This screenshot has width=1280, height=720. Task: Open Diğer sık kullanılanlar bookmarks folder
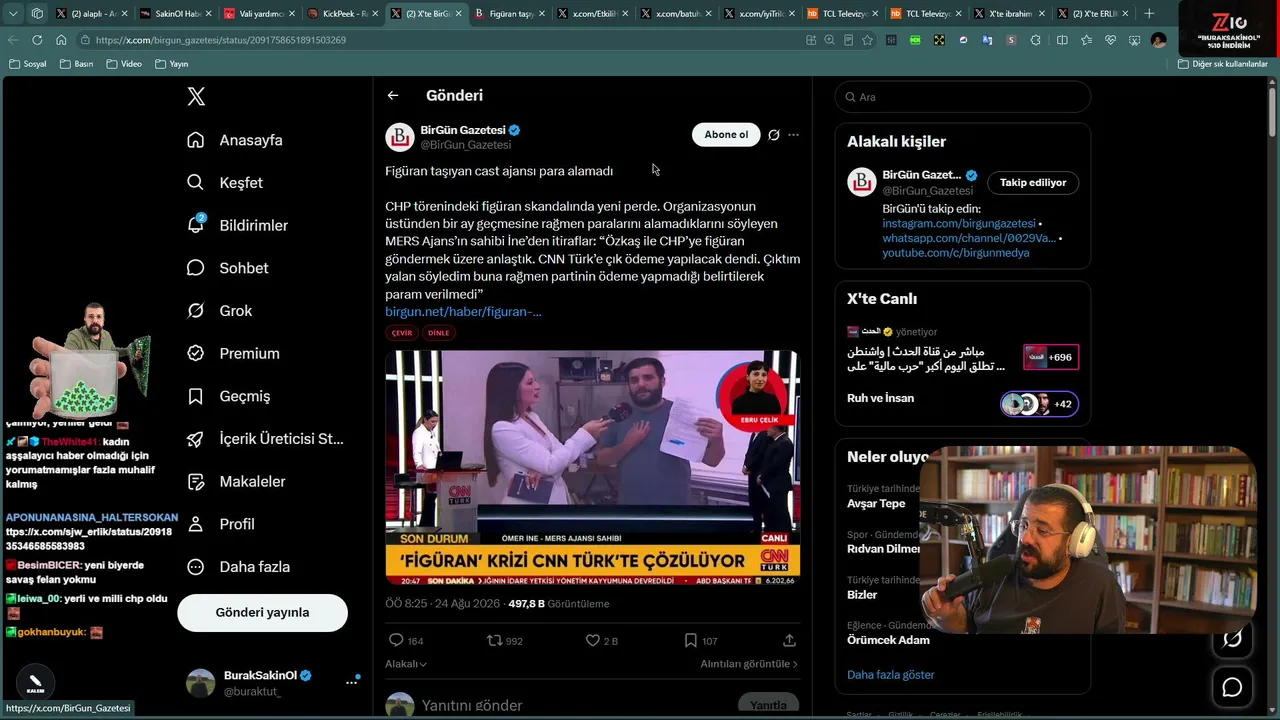coord(1223,64)
